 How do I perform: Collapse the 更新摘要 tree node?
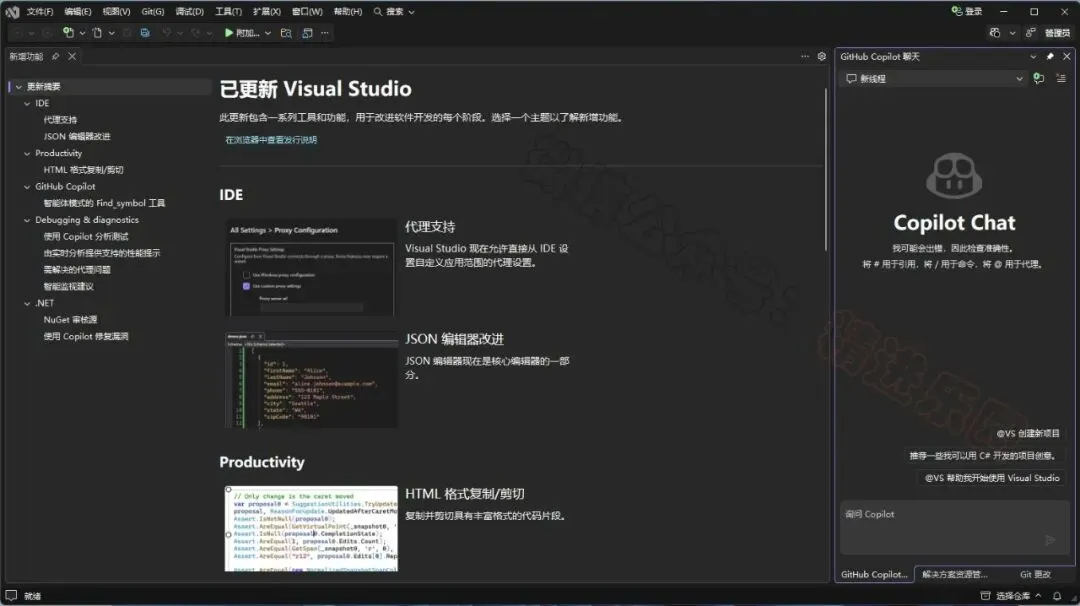(19, 87)
